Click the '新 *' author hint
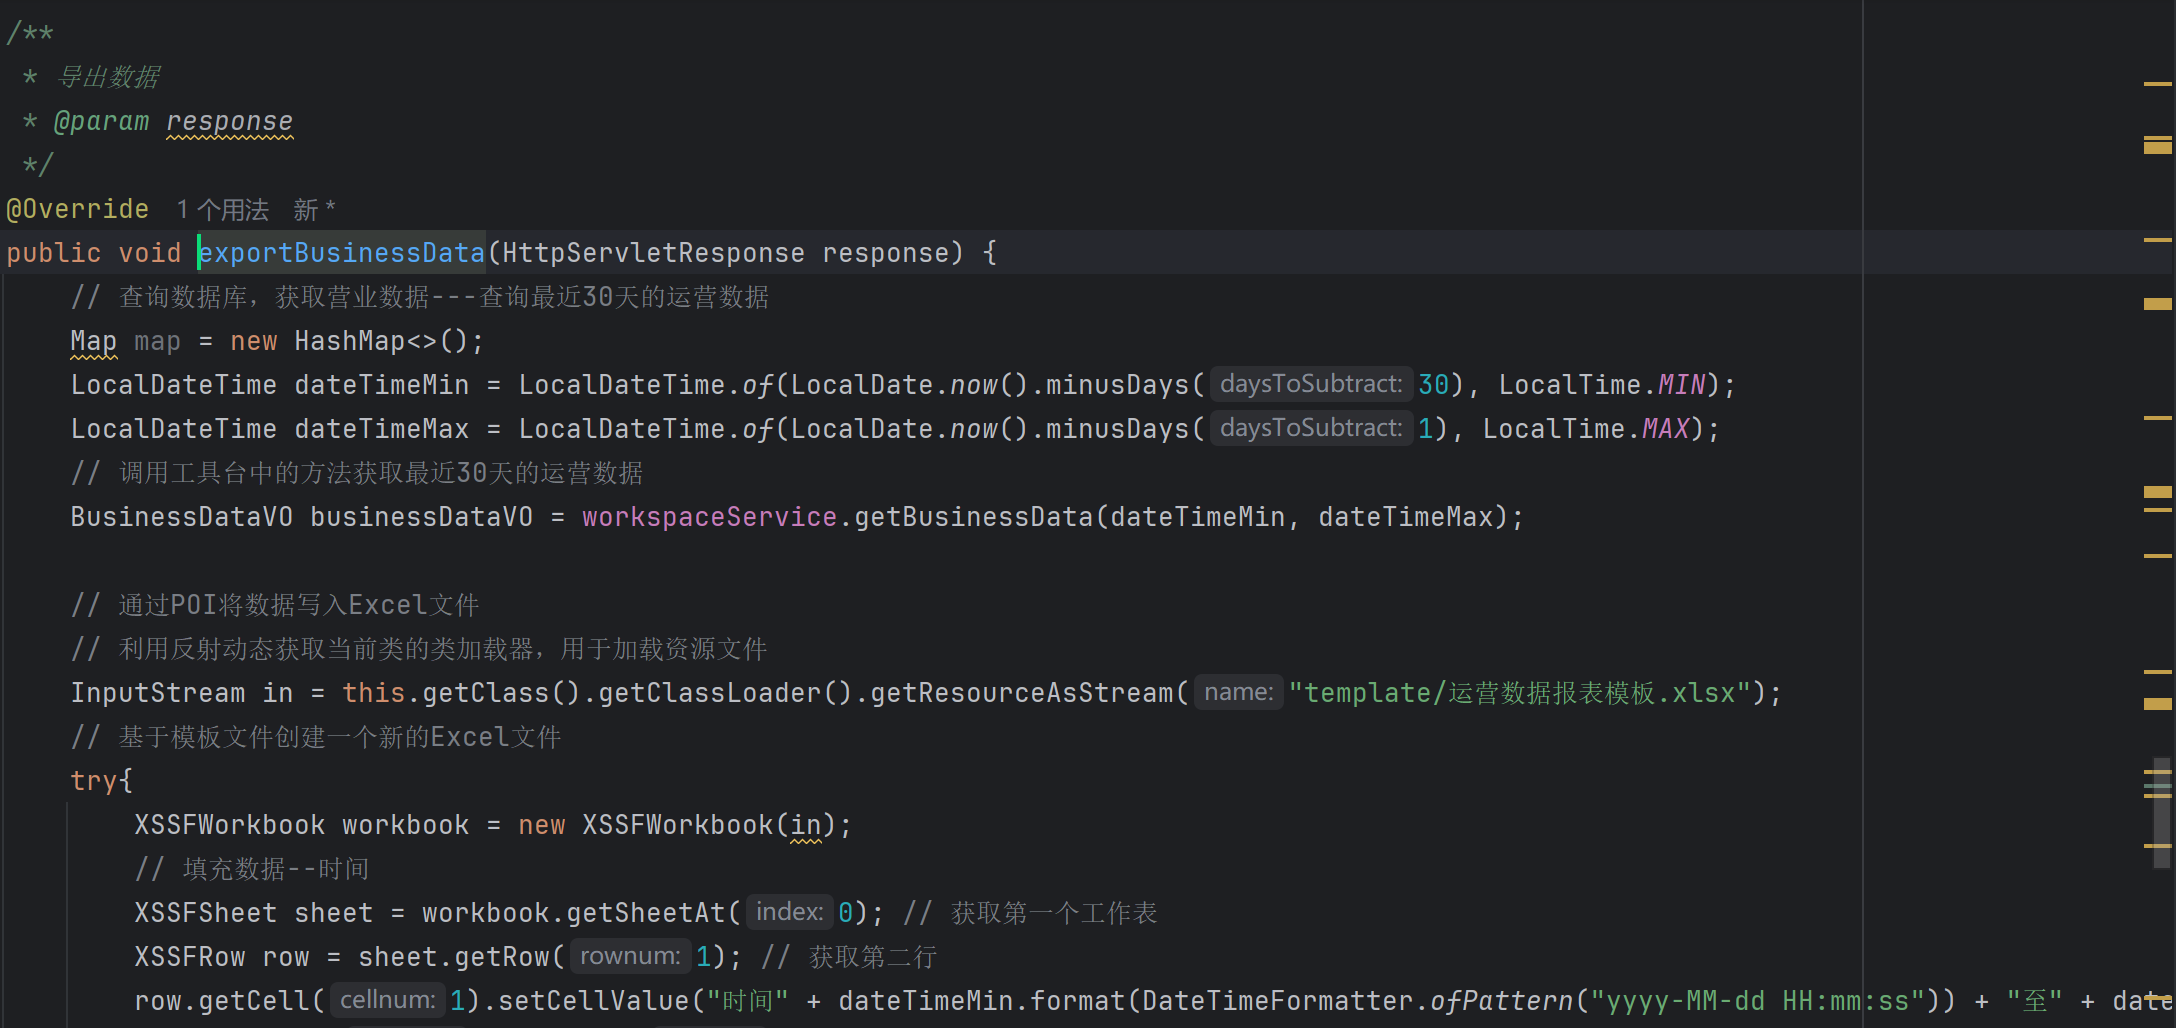Screen dimensions: 2176x1028 pyautogui.click(x=314, y=210)
